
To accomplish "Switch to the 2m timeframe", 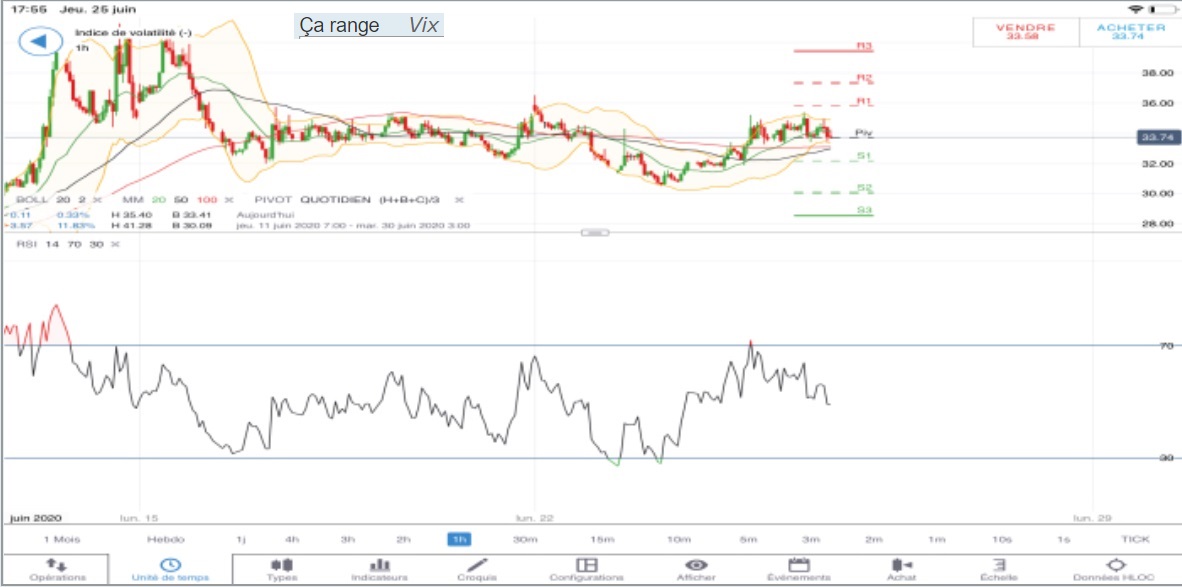I will point(874,539).
